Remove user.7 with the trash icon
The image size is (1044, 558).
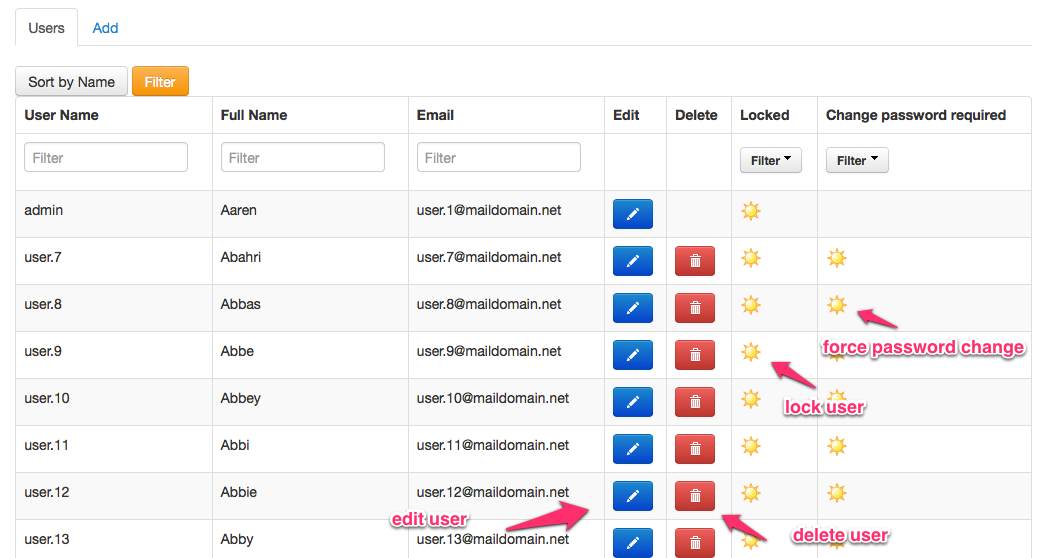[x=695, y=260]
